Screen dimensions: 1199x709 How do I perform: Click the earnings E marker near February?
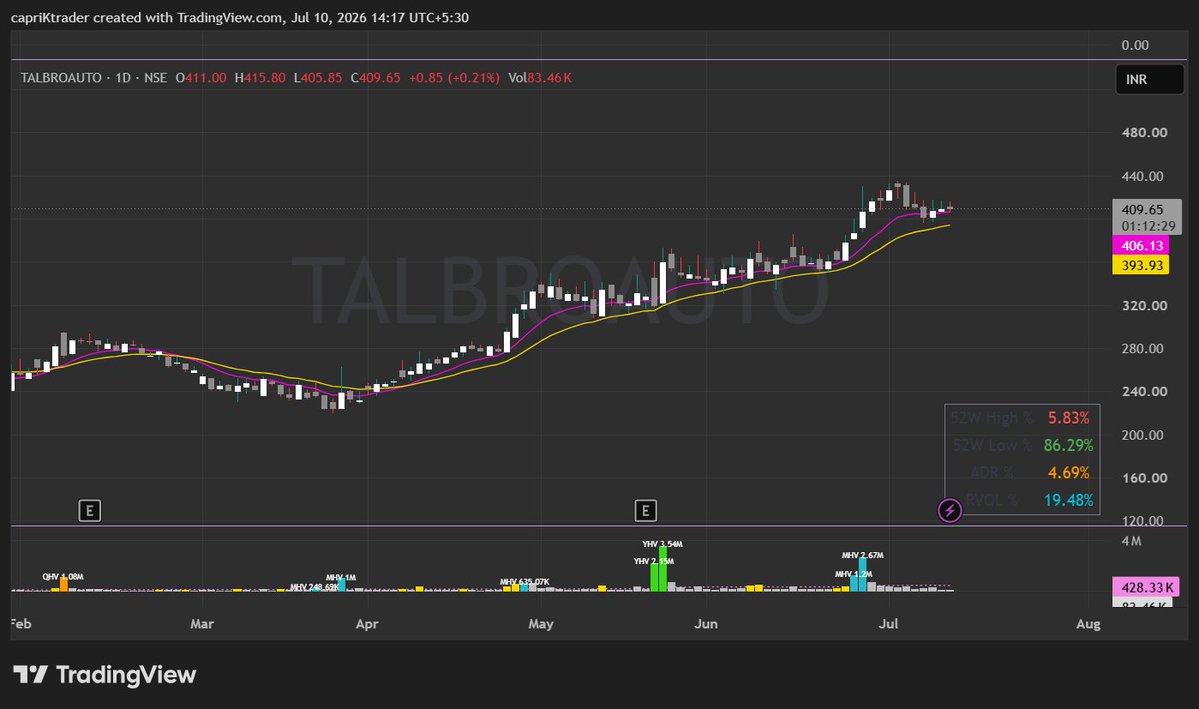(x=89, y=510)
